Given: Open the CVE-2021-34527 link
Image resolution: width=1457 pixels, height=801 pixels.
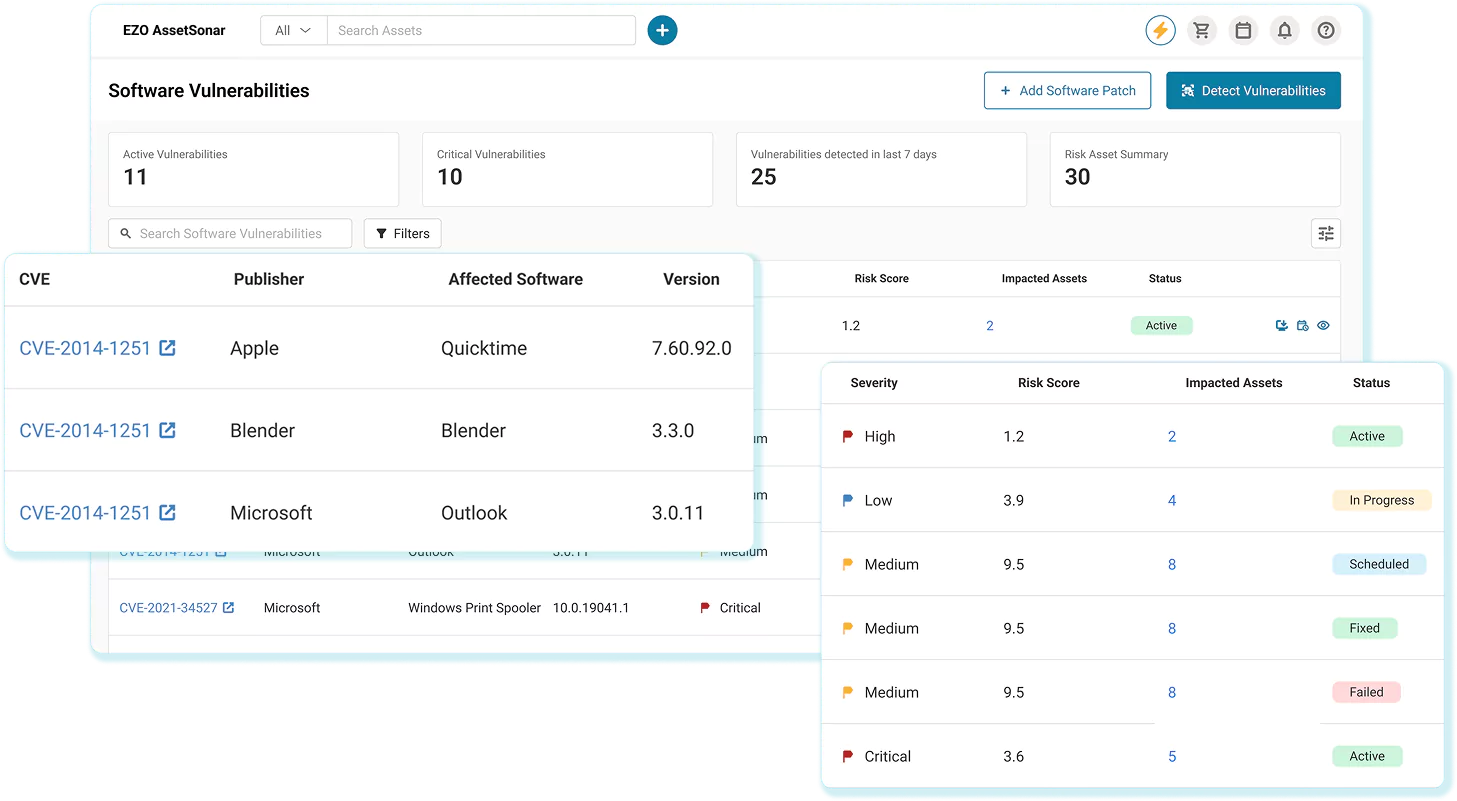Looking at the screenshot, I should click(x=168, y=608).
